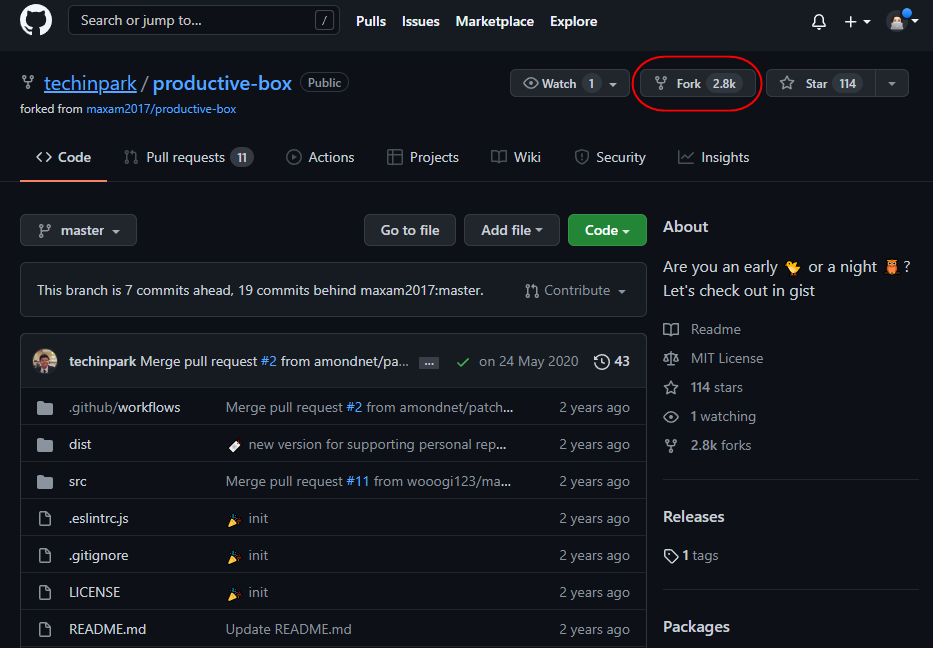Expand the commit message ellipsis button
This screenshot has width=933, height=648.
coord(429,362)
